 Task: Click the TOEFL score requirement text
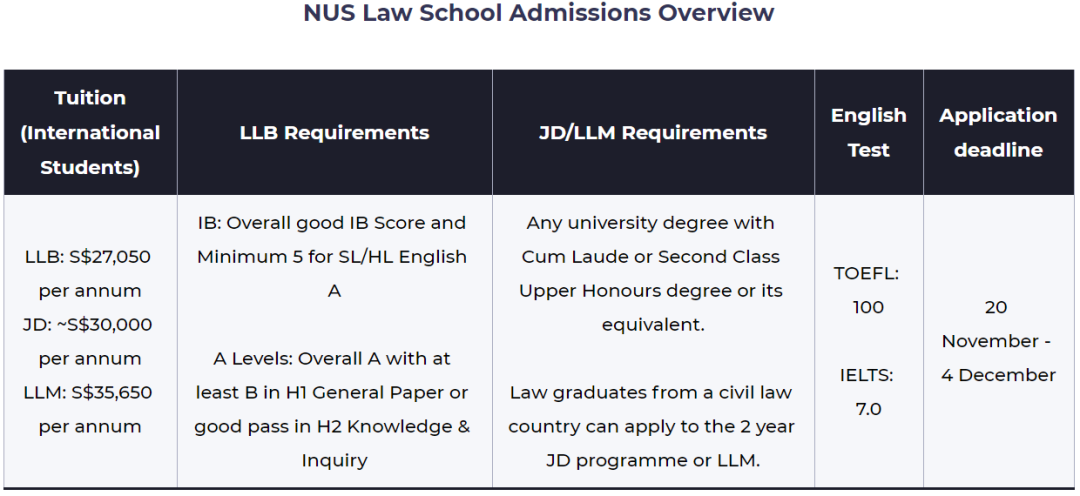click(868, 290)
